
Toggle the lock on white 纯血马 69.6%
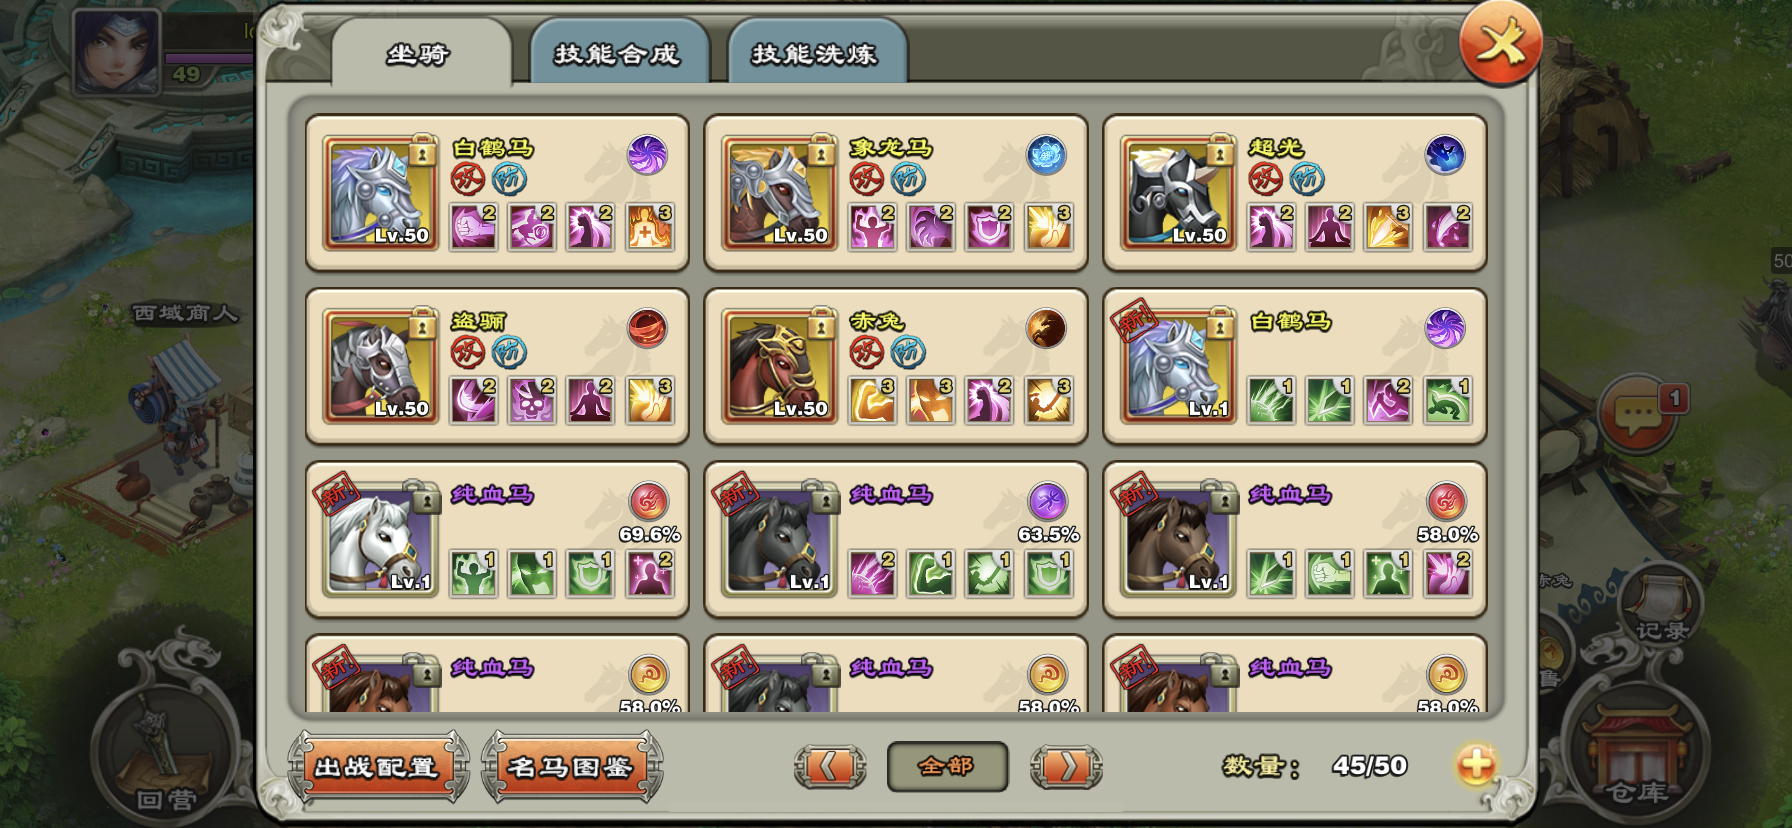(x=426, y=499)
